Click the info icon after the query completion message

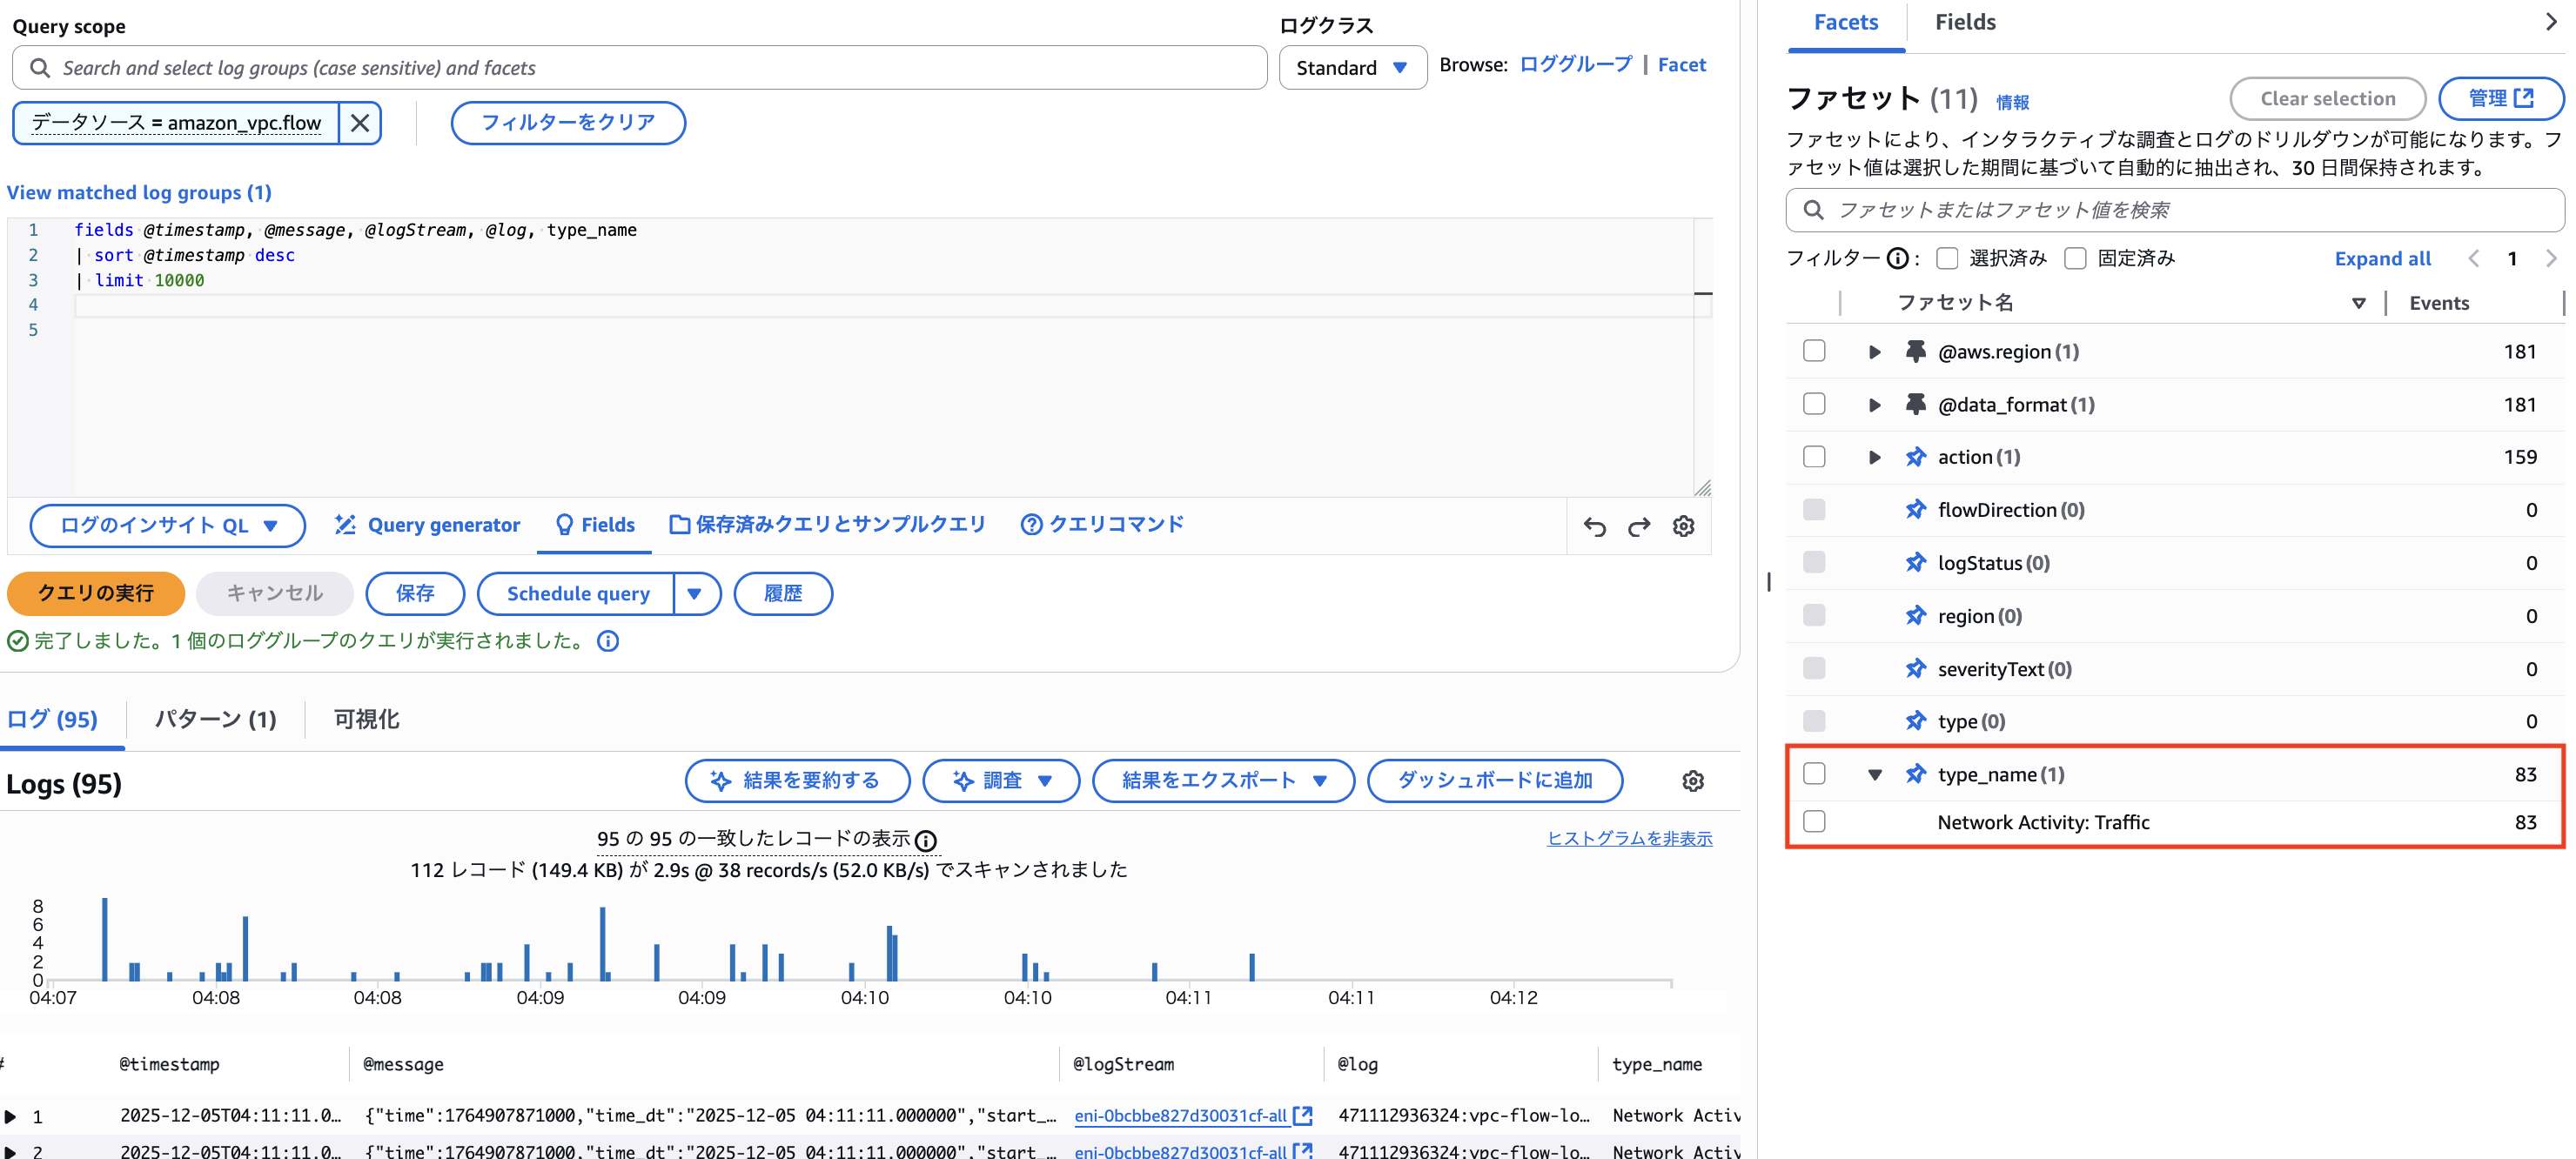tap(607, 641)
